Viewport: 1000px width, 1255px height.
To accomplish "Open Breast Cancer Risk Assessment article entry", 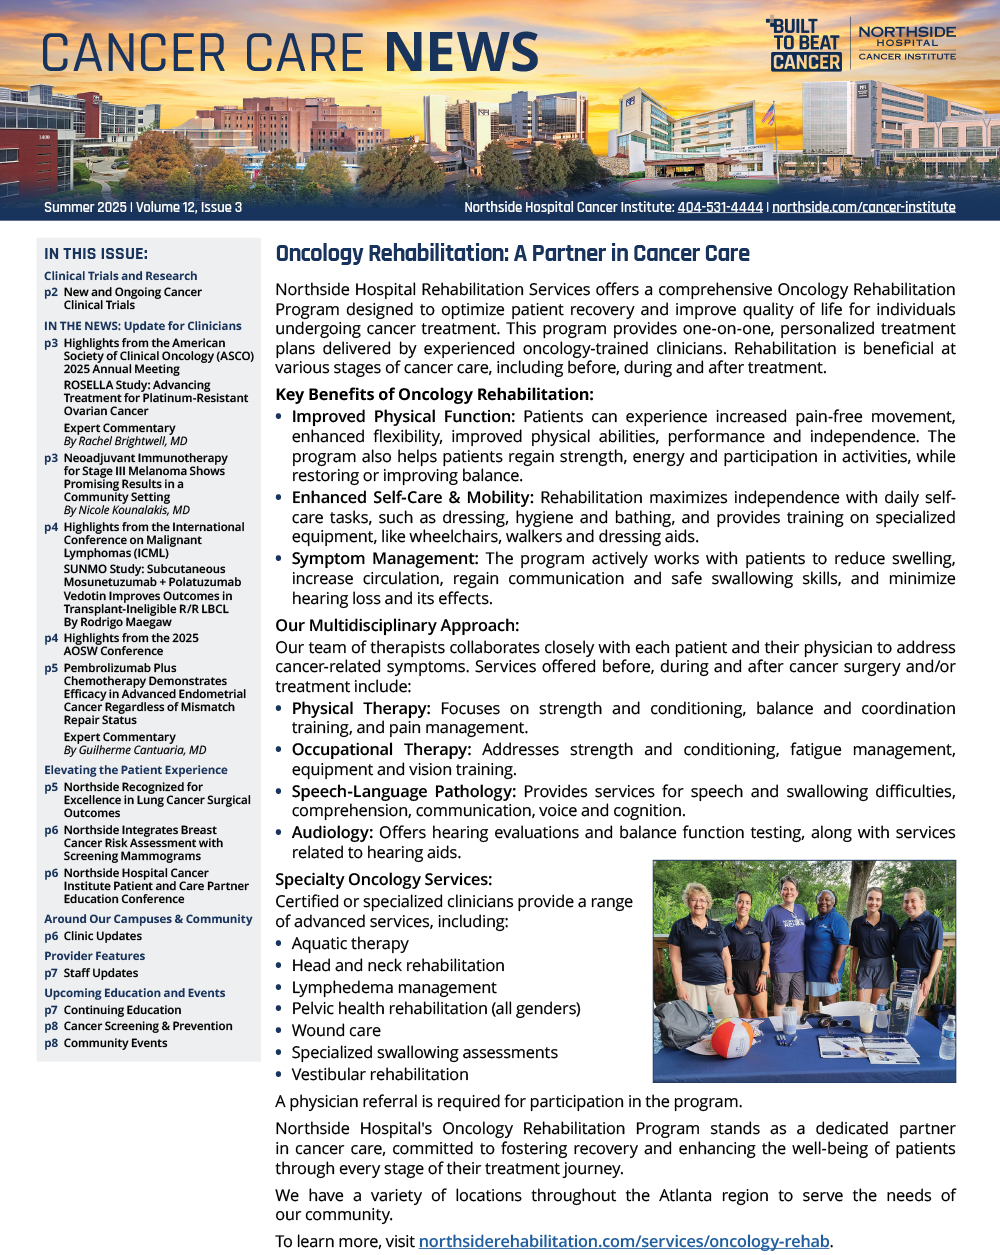I will (x=143, y=843).
